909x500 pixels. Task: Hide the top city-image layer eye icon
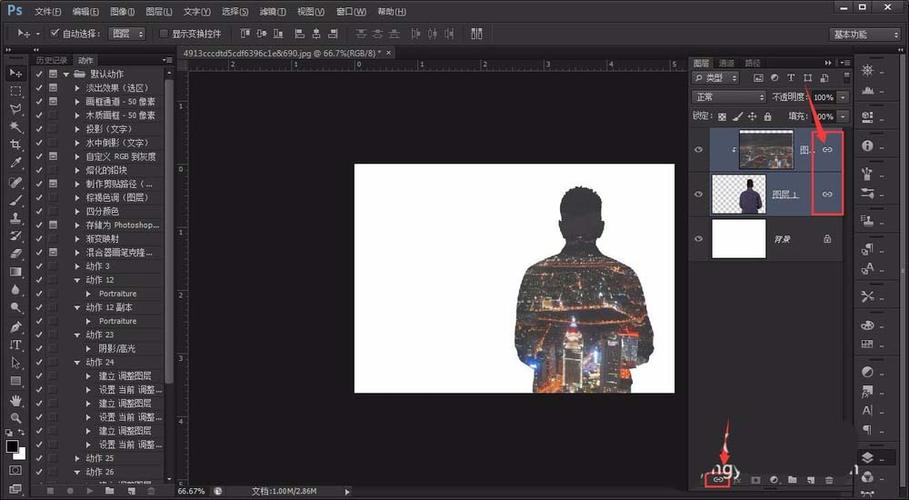tap(699, 150)
